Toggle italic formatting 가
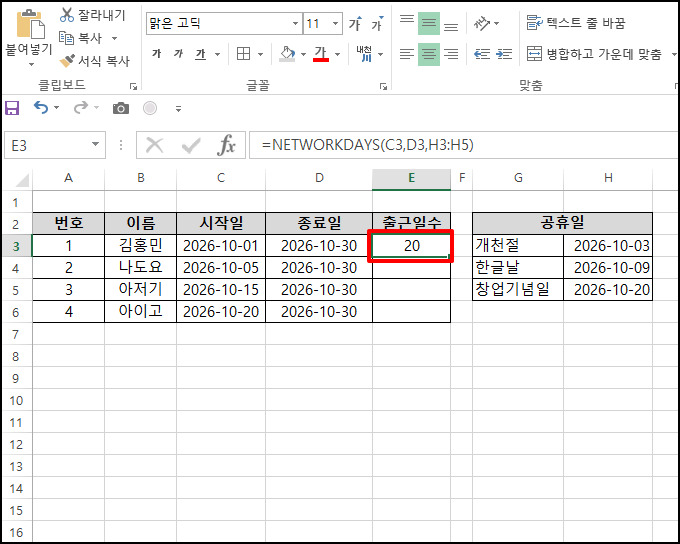The width and height of the screenshot is (680, 544). click(178, 54)
